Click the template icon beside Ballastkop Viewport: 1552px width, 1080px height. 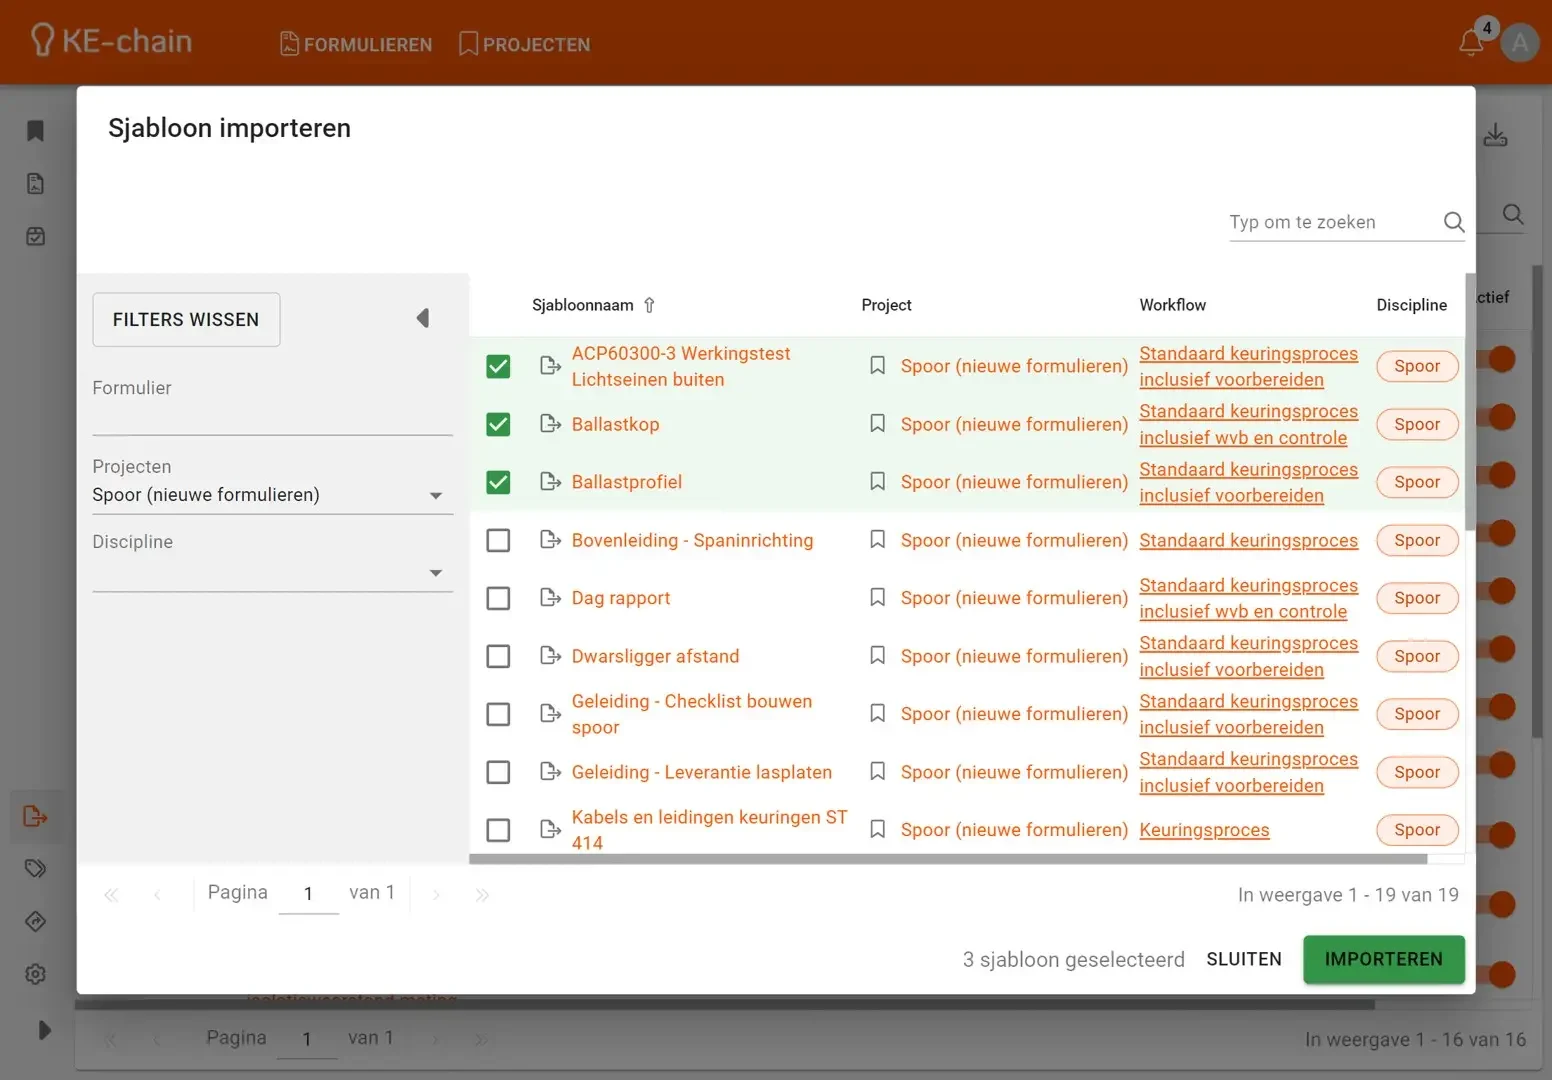(x=550, y=424)
